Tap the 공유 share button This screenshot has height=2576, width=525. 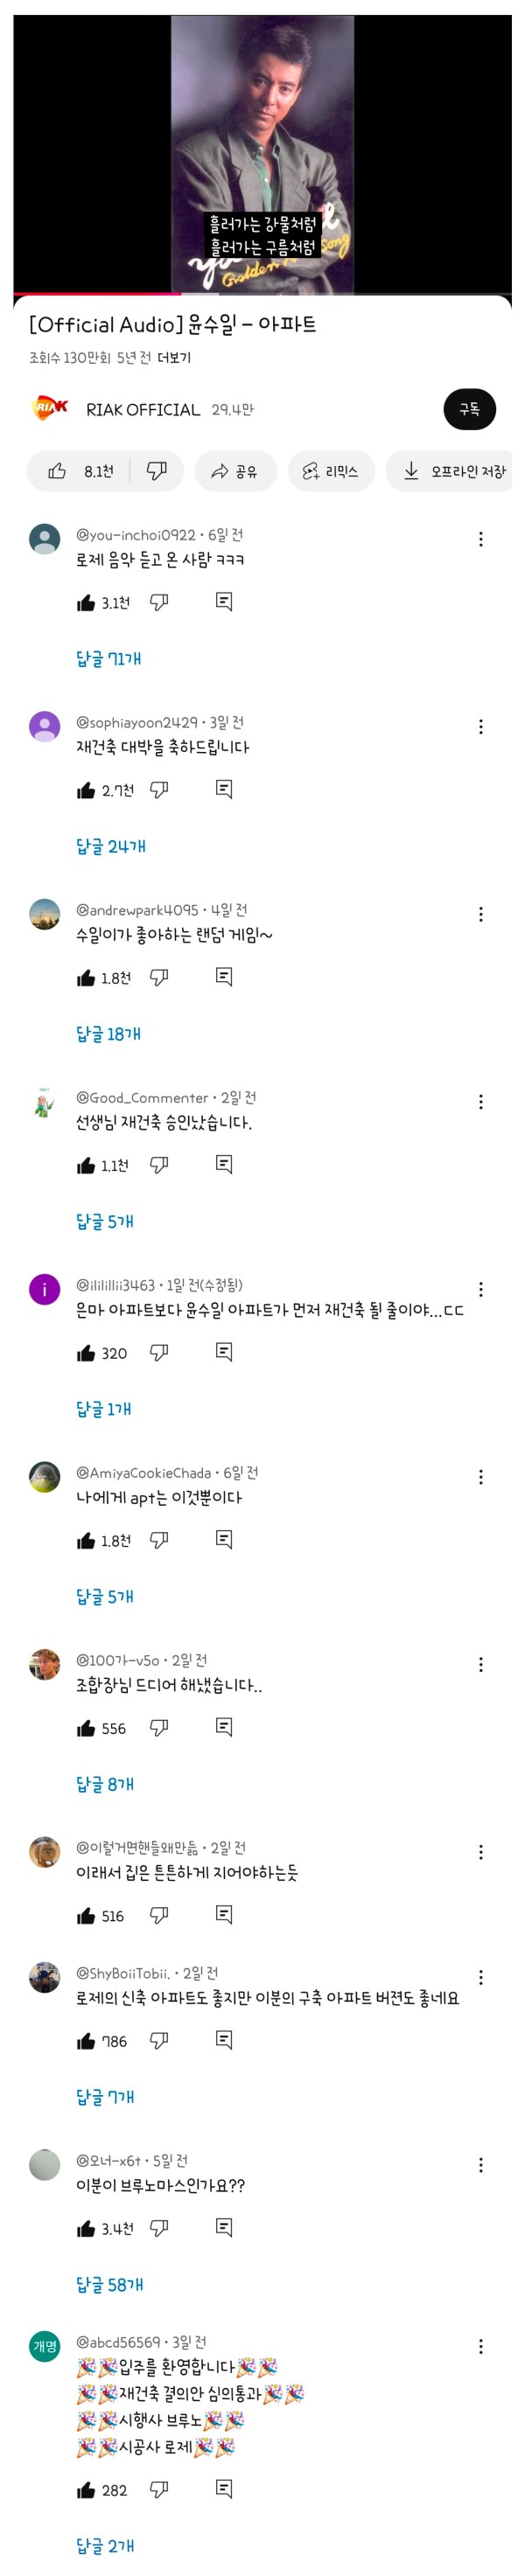(x=234, y=471)
